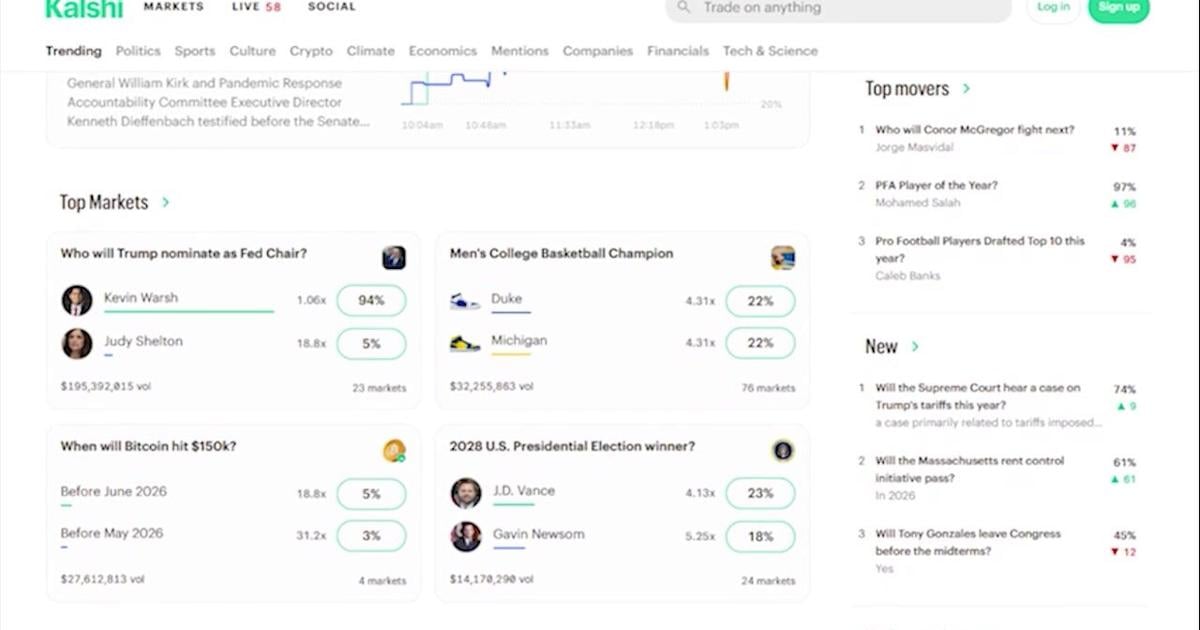This screenshot has width=1200, height=630.
Task: Open the Bitcoin coin icon
Action: (394, 451)
